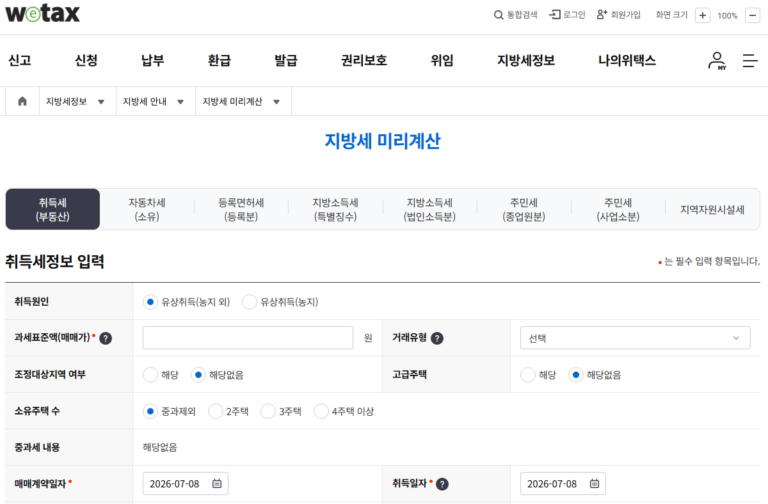Screen dimensions: 768x504
Task: Show help for 거래유형
Action: (437, 338)
